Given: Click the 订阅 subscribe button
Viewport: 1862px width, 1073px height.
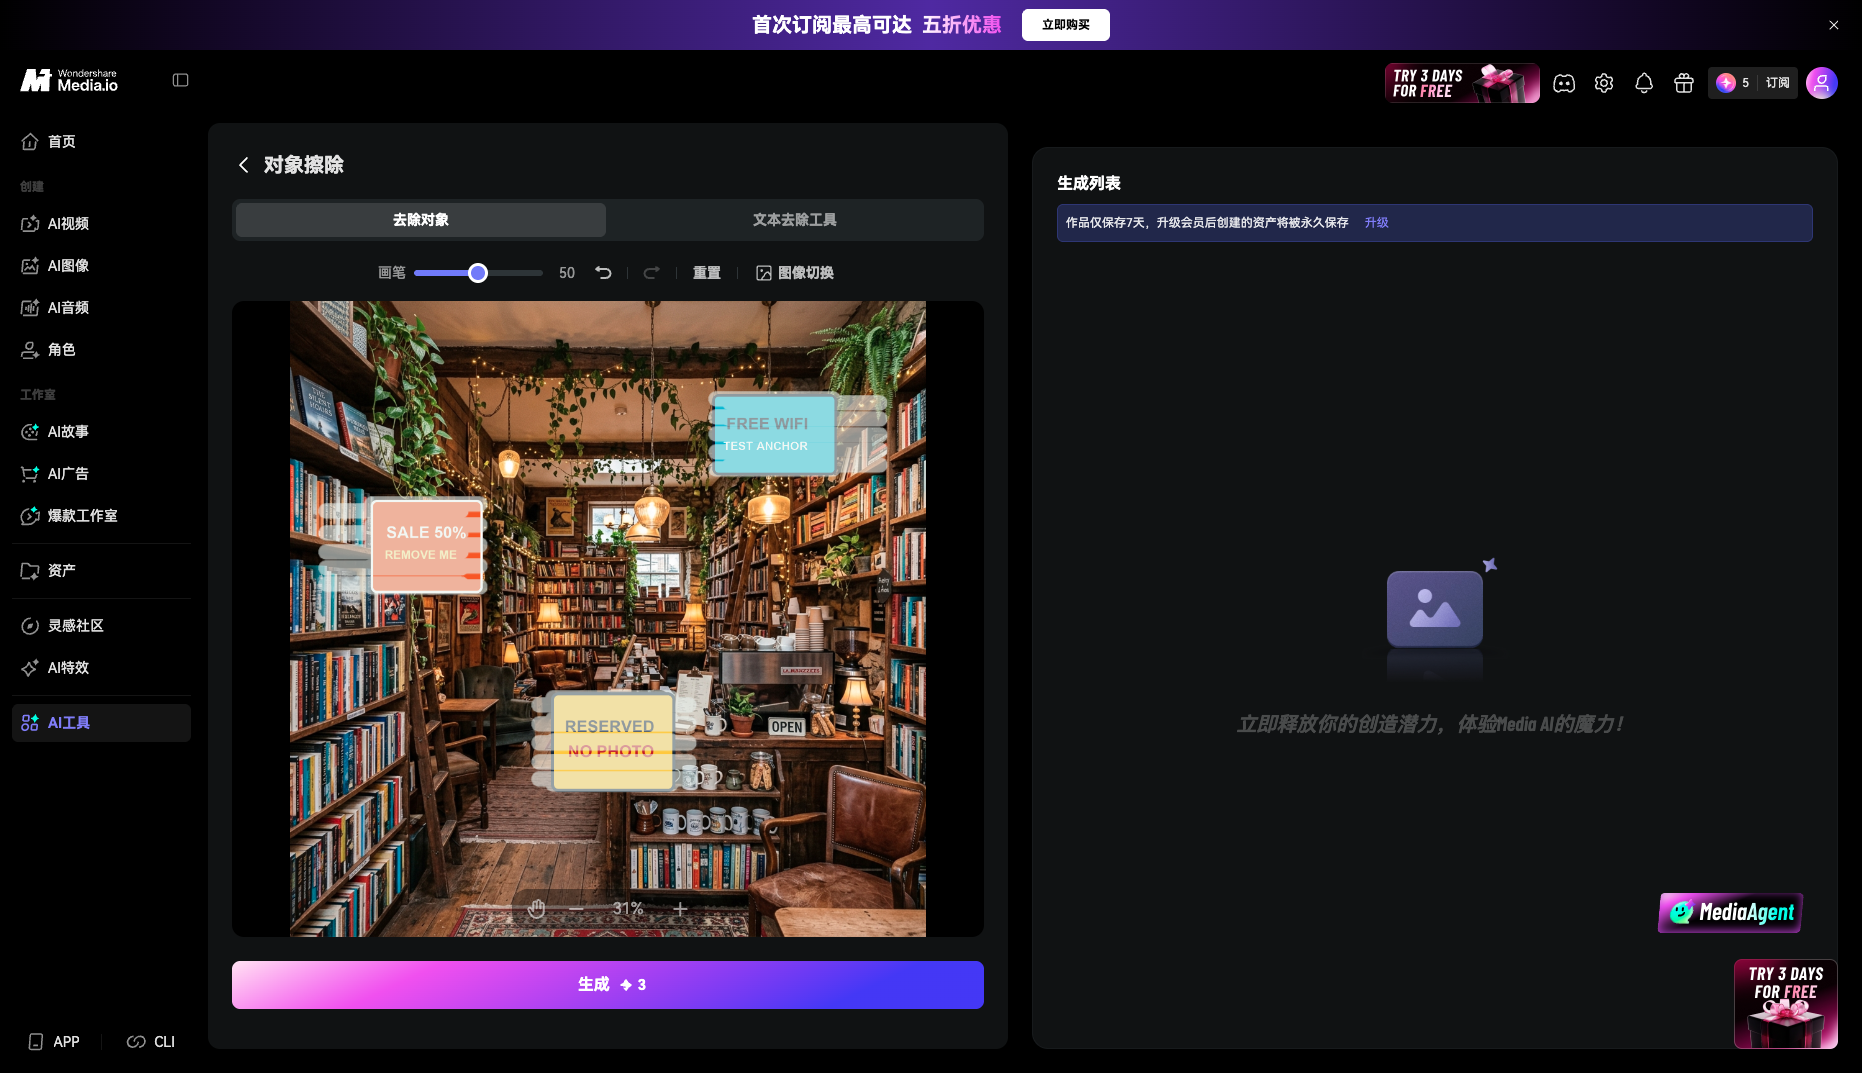Looking at the screenshot, I should point(1777,83).
